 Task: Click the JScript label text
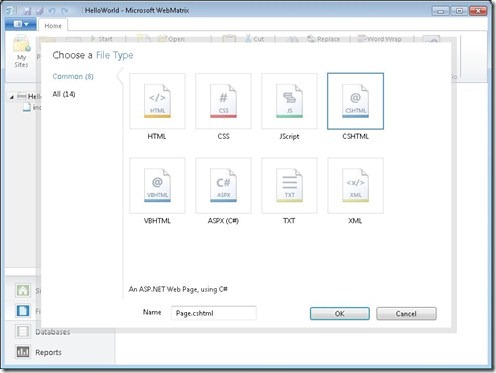click(x=289, y=136)
